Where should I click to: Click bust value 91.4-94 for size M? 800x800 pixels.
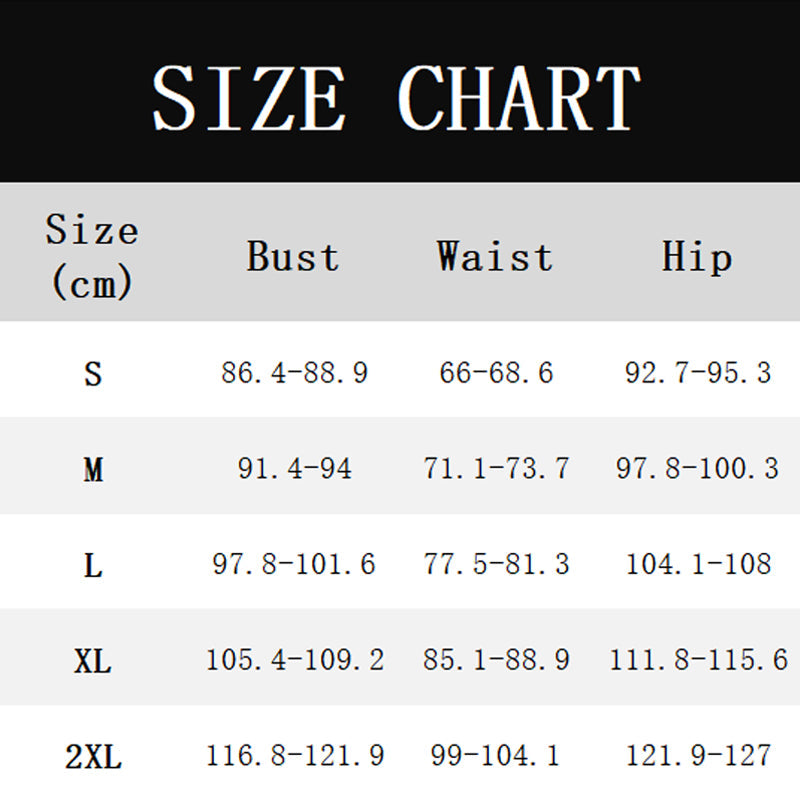294,468
